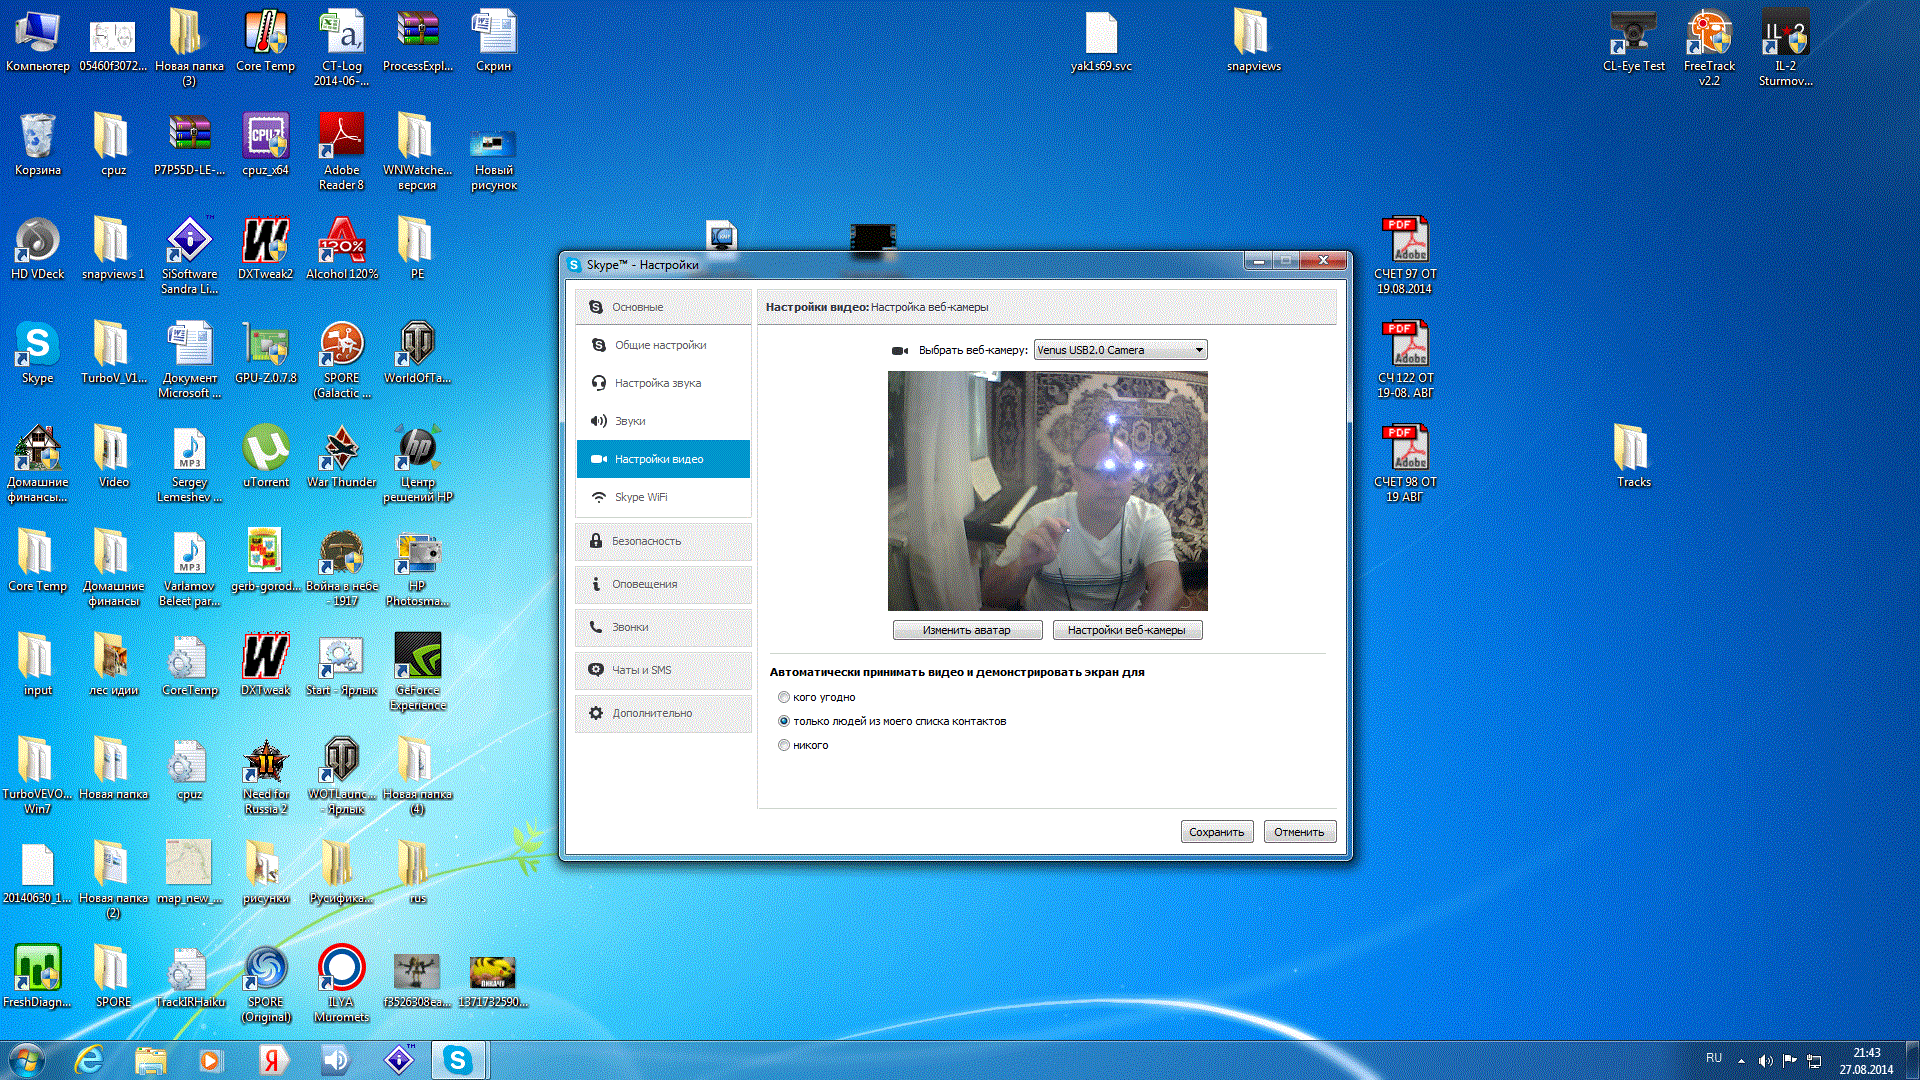Click the webcam video preview
The height and width of the screenshot is (1080, 1920).
(x=1047, y=491)
